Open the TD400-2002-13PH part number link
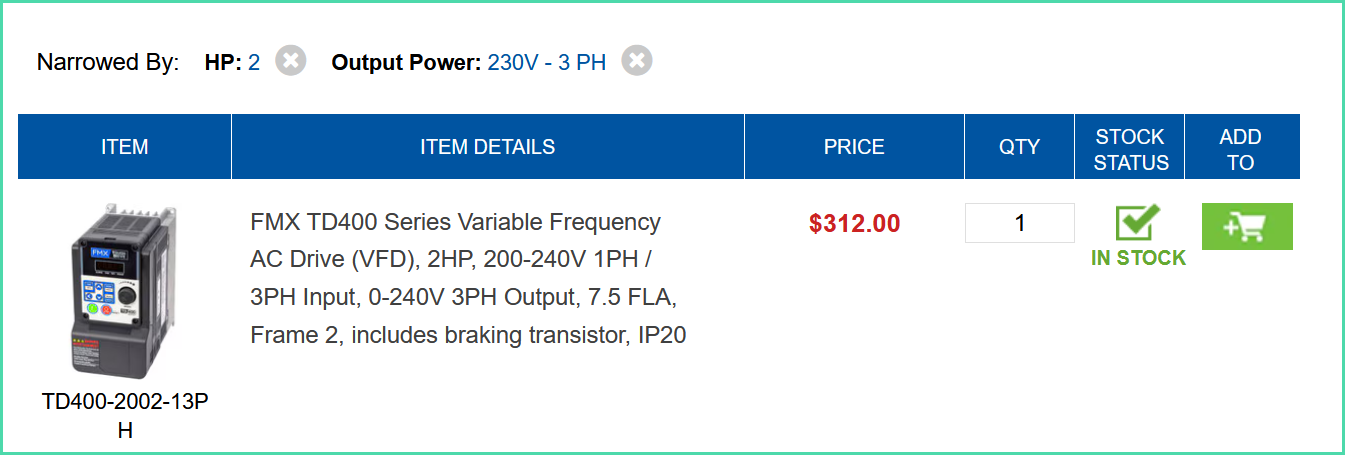 [125, 415]
